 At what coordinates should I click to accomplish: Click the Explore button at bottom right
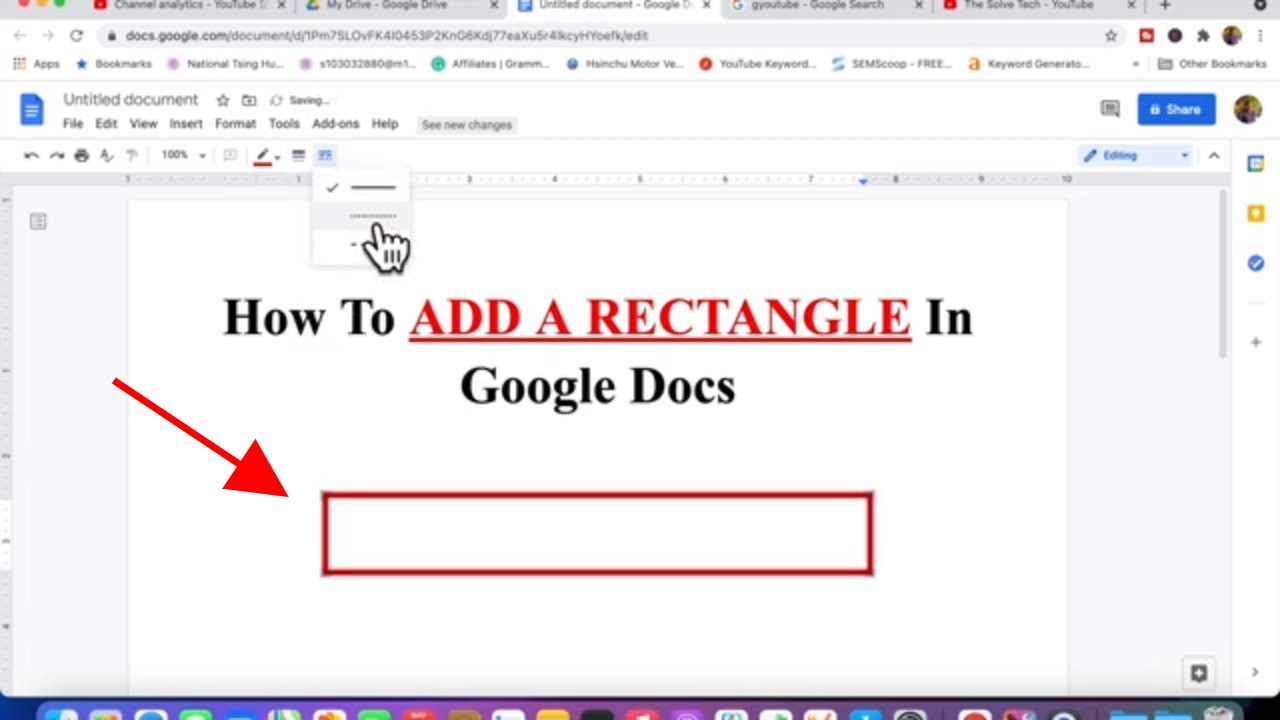tap(1198, 673)
